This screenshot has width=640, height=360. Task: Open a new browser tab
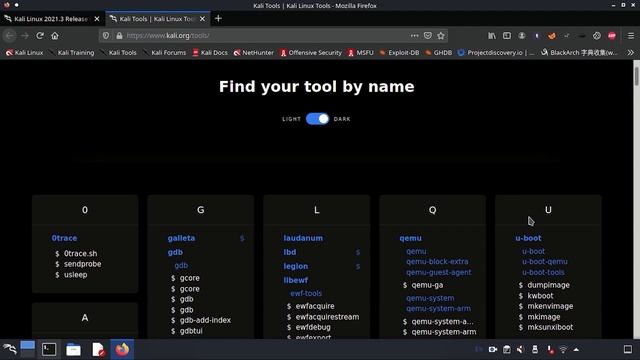(218, 18)
